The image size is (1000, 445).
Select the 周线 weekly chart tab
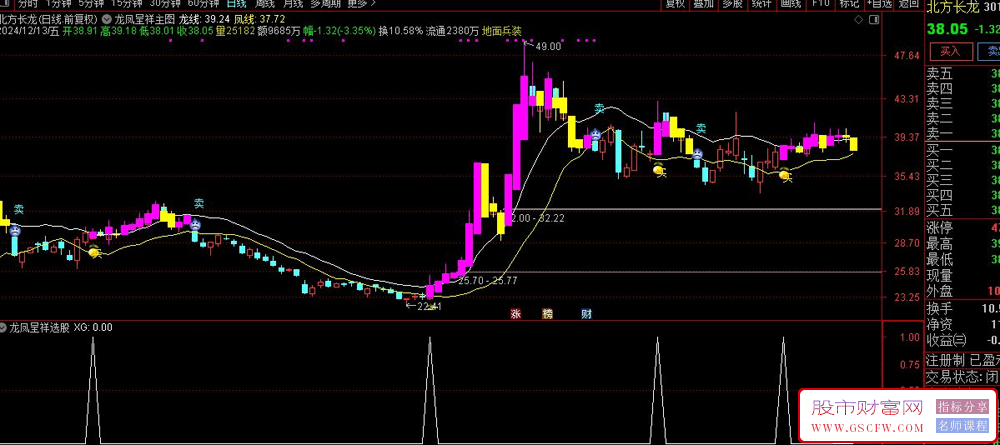[264, 3]
